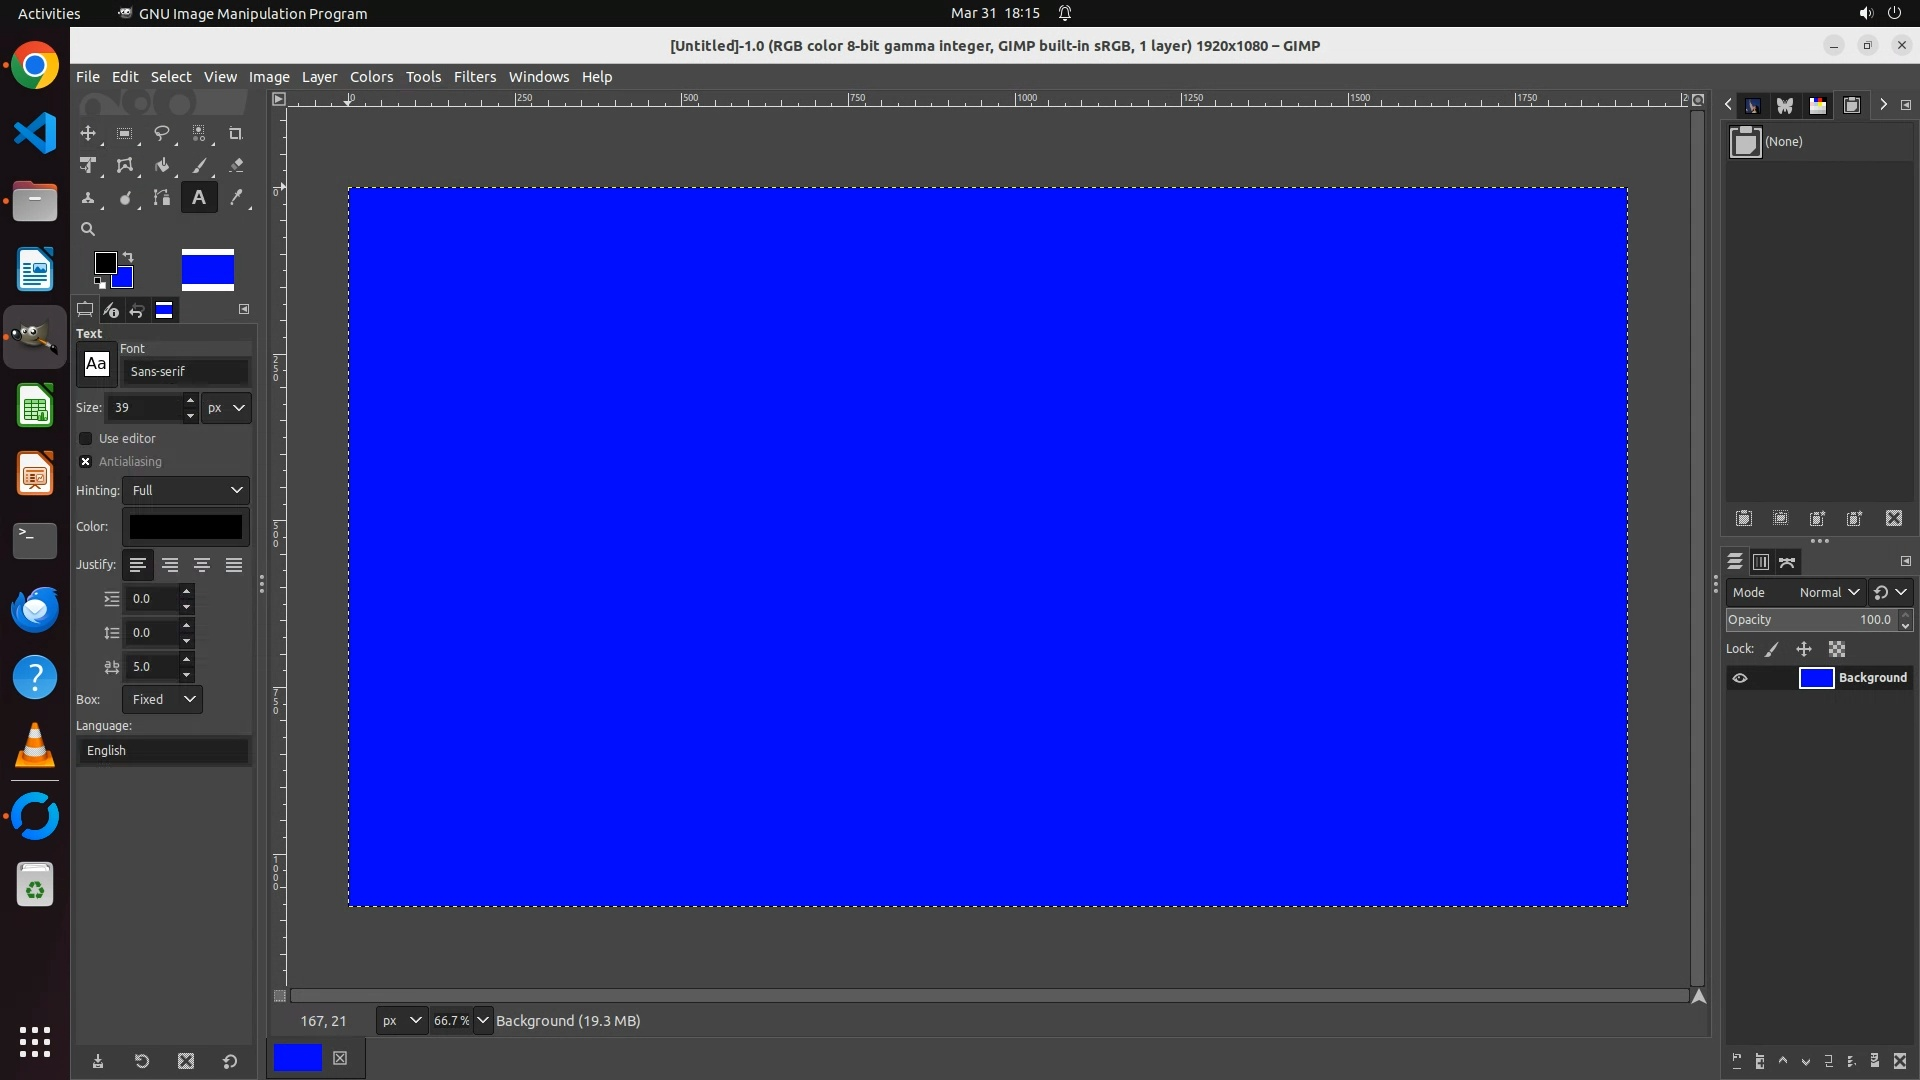Select the Paintbrush tool
The height and width of the screenshot is (1080, 1920).
click(x=199, y=166)
